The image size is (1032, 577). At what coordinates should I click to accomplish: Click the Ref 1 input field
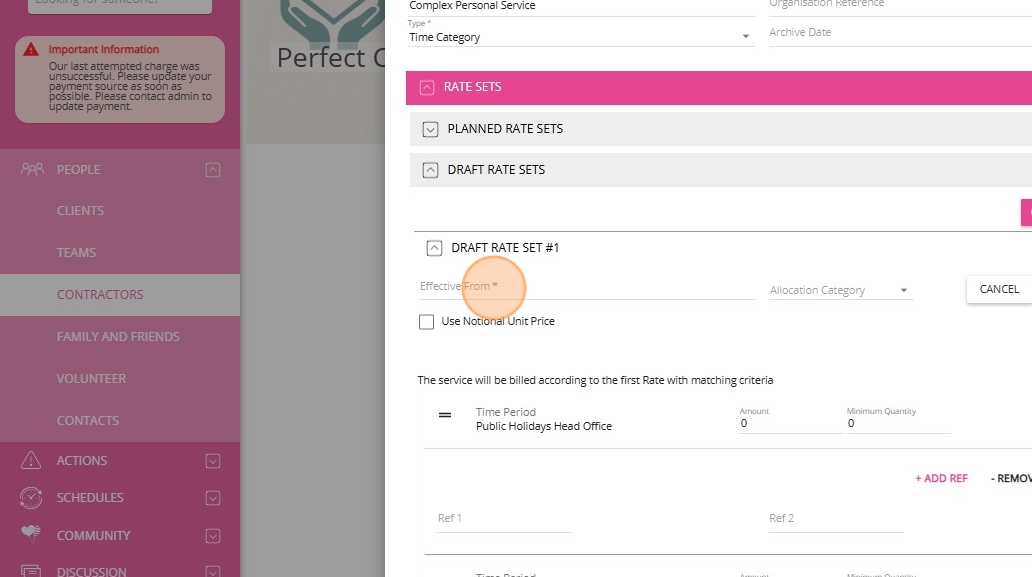[504, 518]
